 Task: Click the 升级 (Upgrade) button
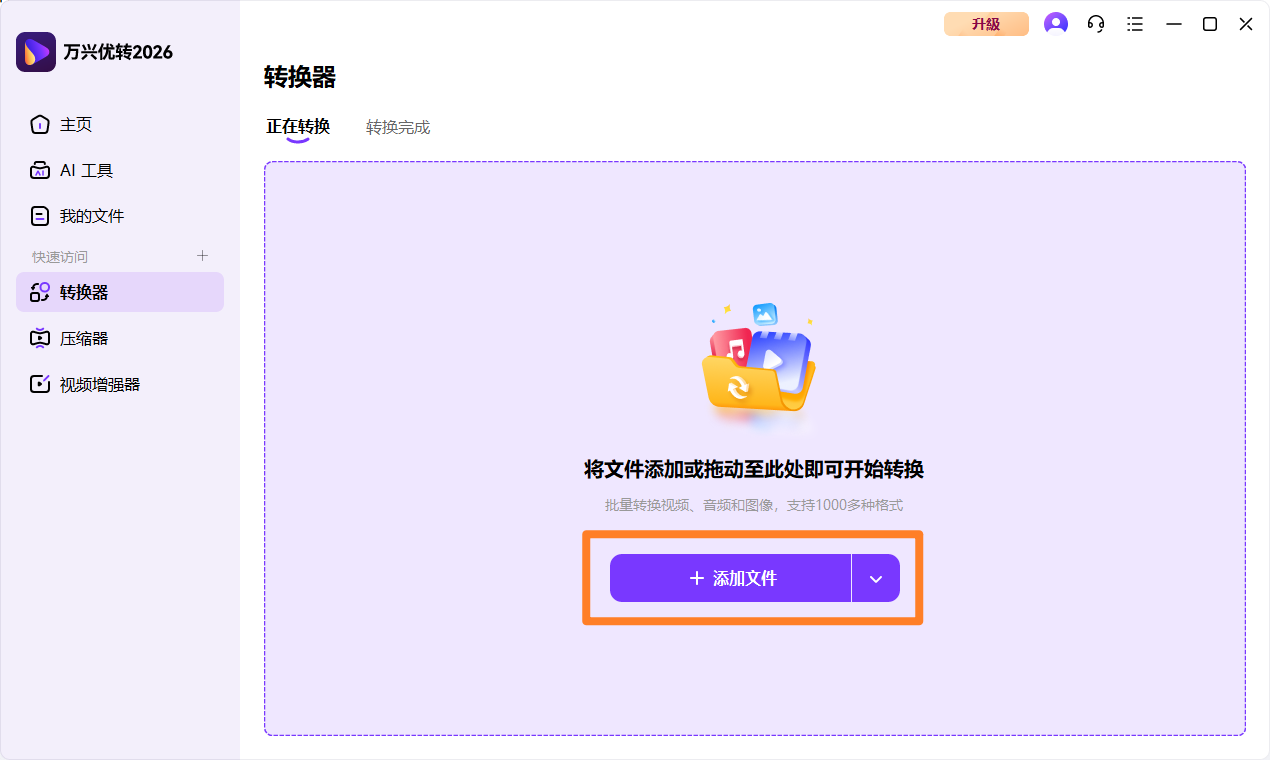click(985, 23)
